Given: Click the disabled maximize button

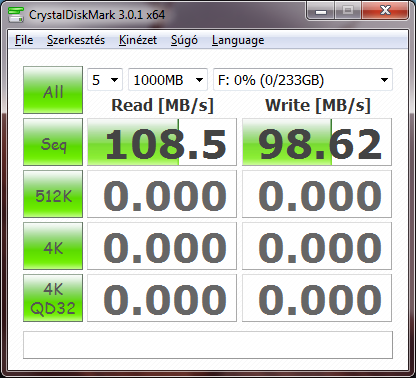Looking at the screenshot, I should click(348, 11).
